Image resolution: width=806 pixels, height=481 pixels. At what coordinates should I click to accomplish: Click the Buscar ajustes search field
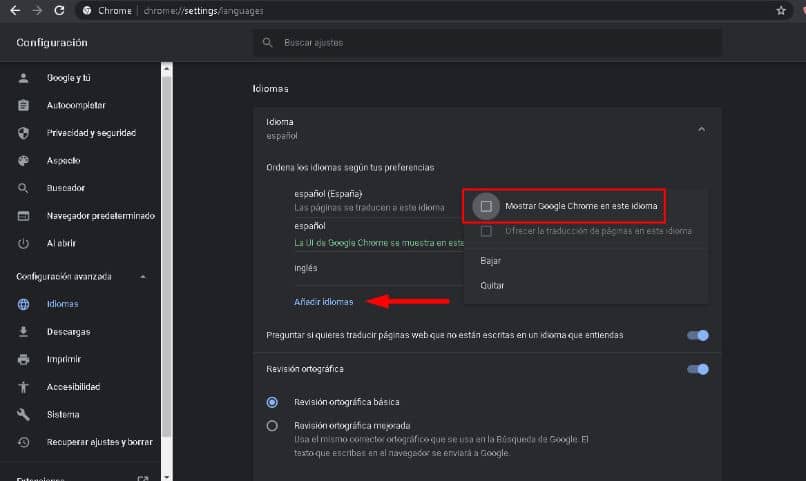(x=488, y=43)
